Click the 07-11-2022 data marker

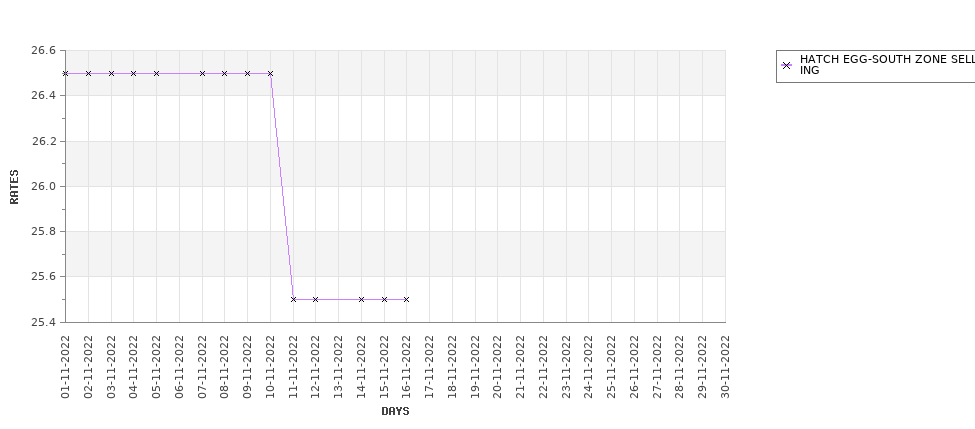coord(202,73)
